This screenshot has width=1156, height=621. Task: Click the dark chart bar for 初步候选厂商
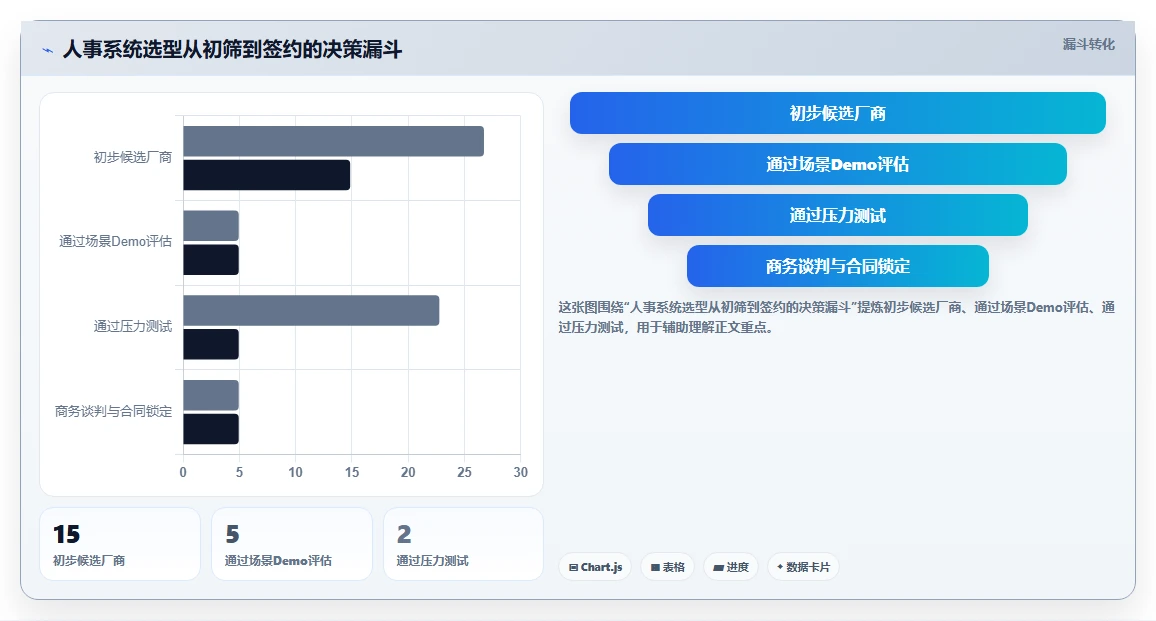pyautogui.click(x=266, y=175)
